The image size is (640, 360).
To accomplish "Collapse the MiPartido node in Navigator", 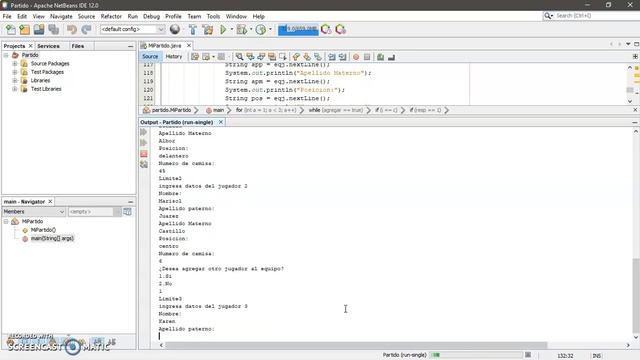I will (6, 221).
